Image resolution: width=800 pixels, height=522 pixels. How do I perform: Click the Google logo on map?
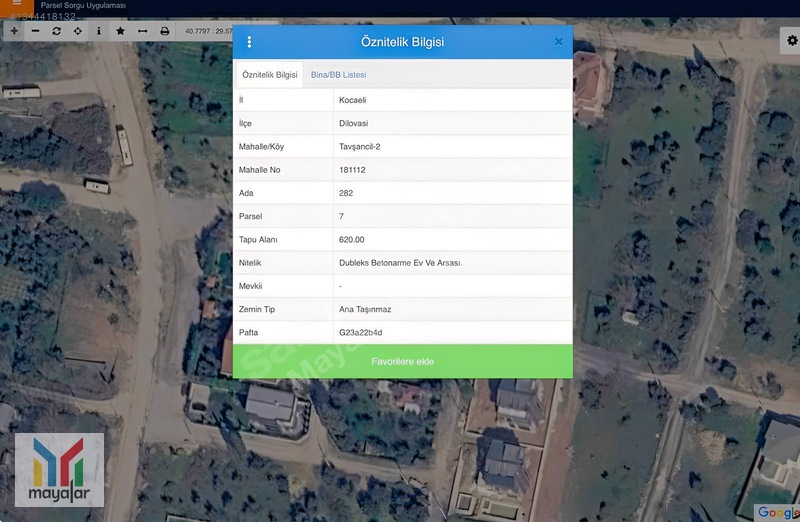779,512
